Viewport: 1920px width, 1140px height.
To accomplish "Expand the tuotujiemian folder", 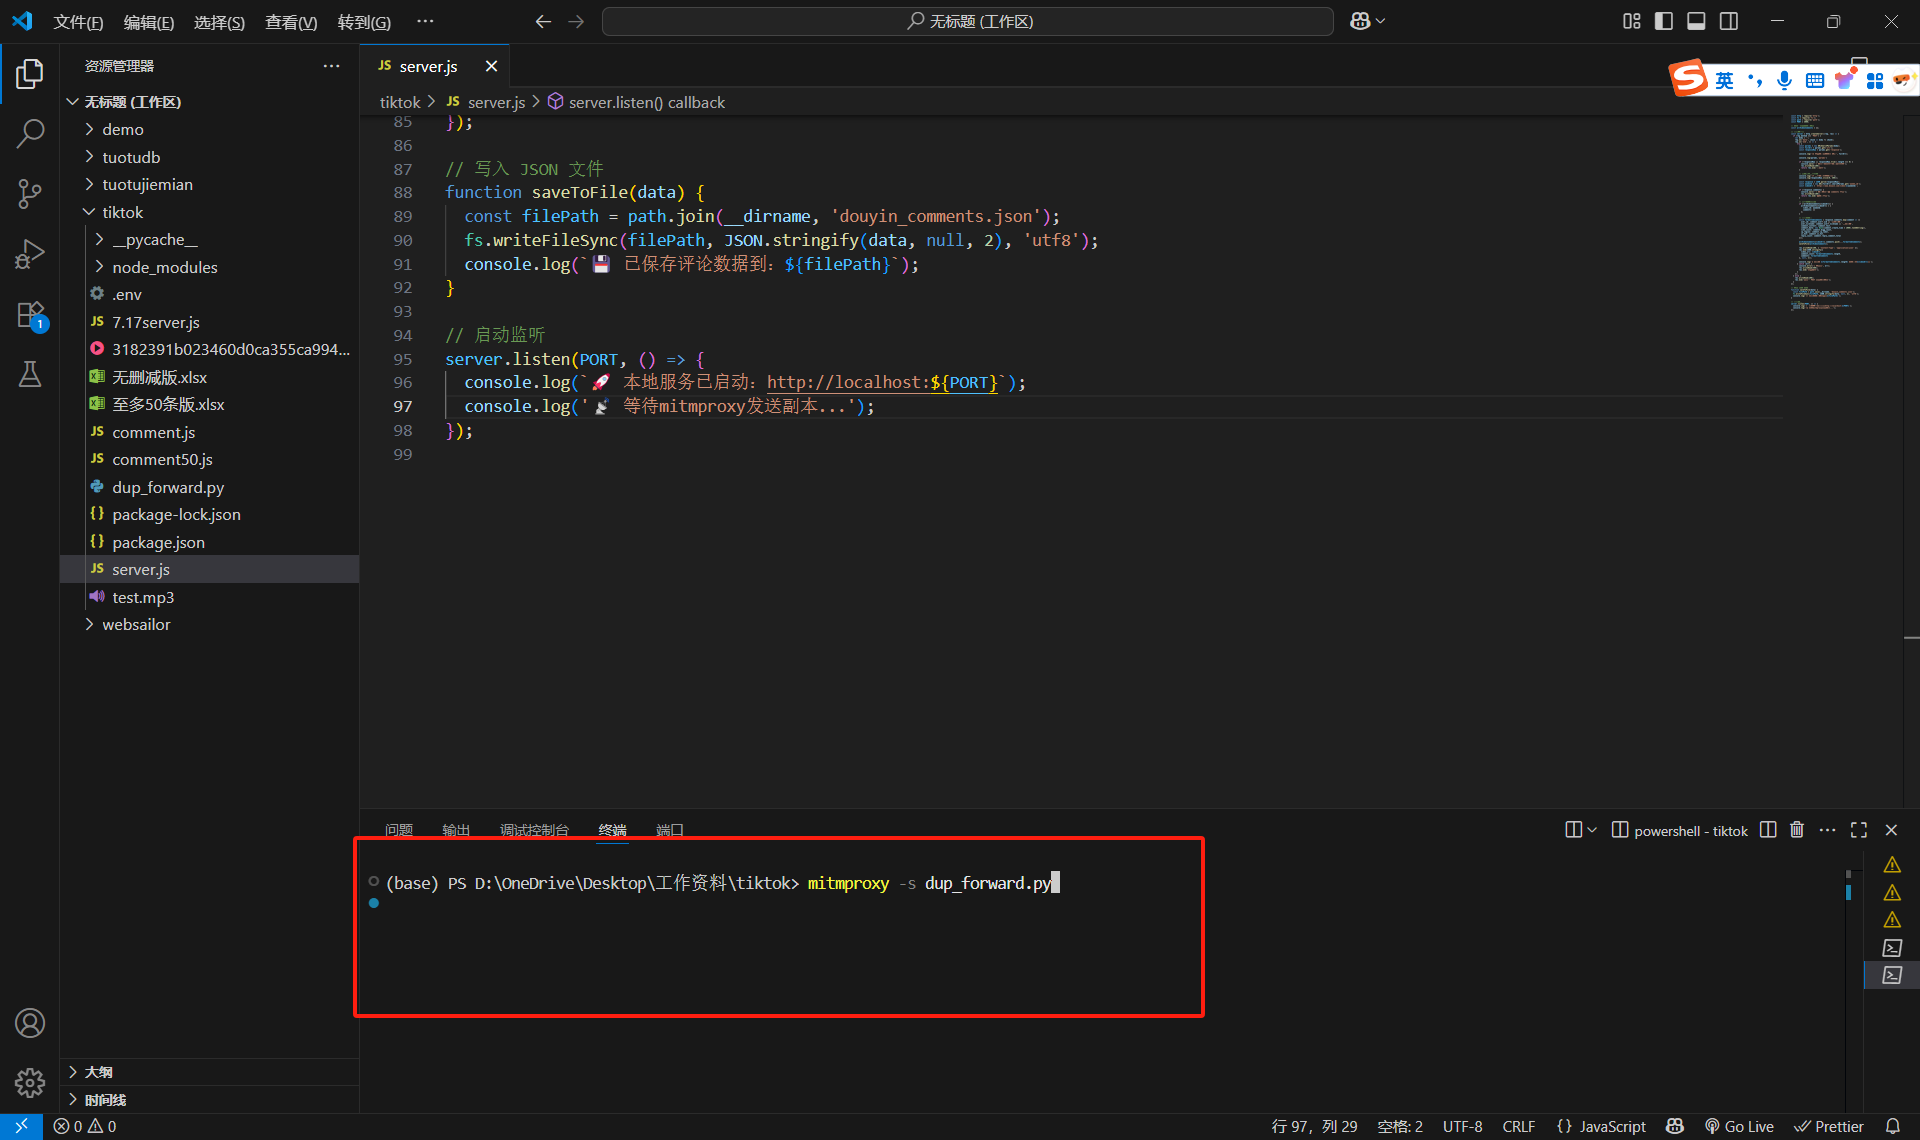I will coord(209,184).
